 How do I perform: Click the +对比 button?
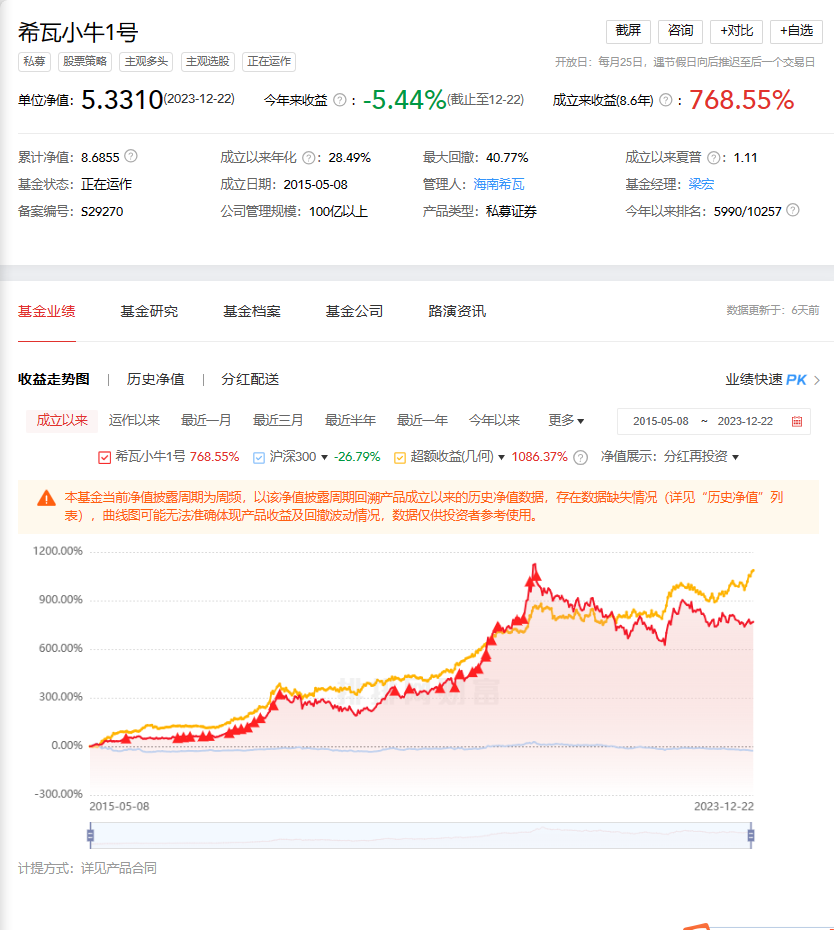(x=736, y=31)
